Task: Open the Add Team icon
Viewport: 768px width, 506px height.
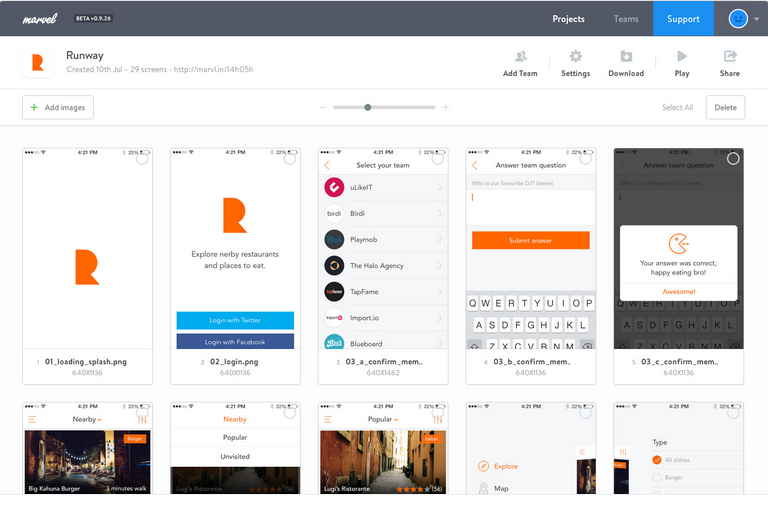Action: [x=521, y=56]
